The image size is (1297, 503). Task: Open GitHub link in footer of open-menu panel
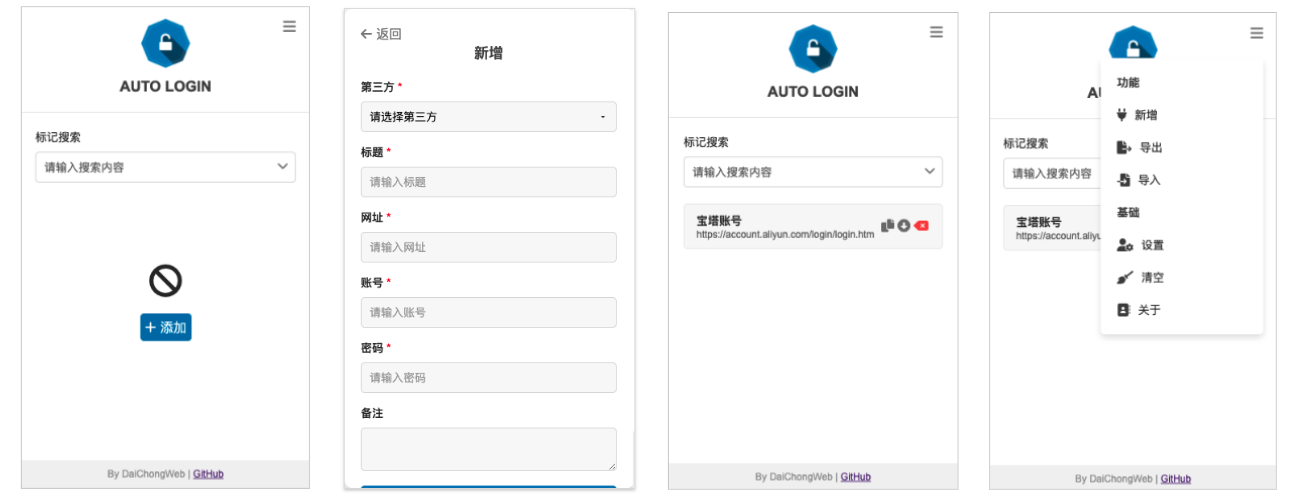pos(1176,479)
